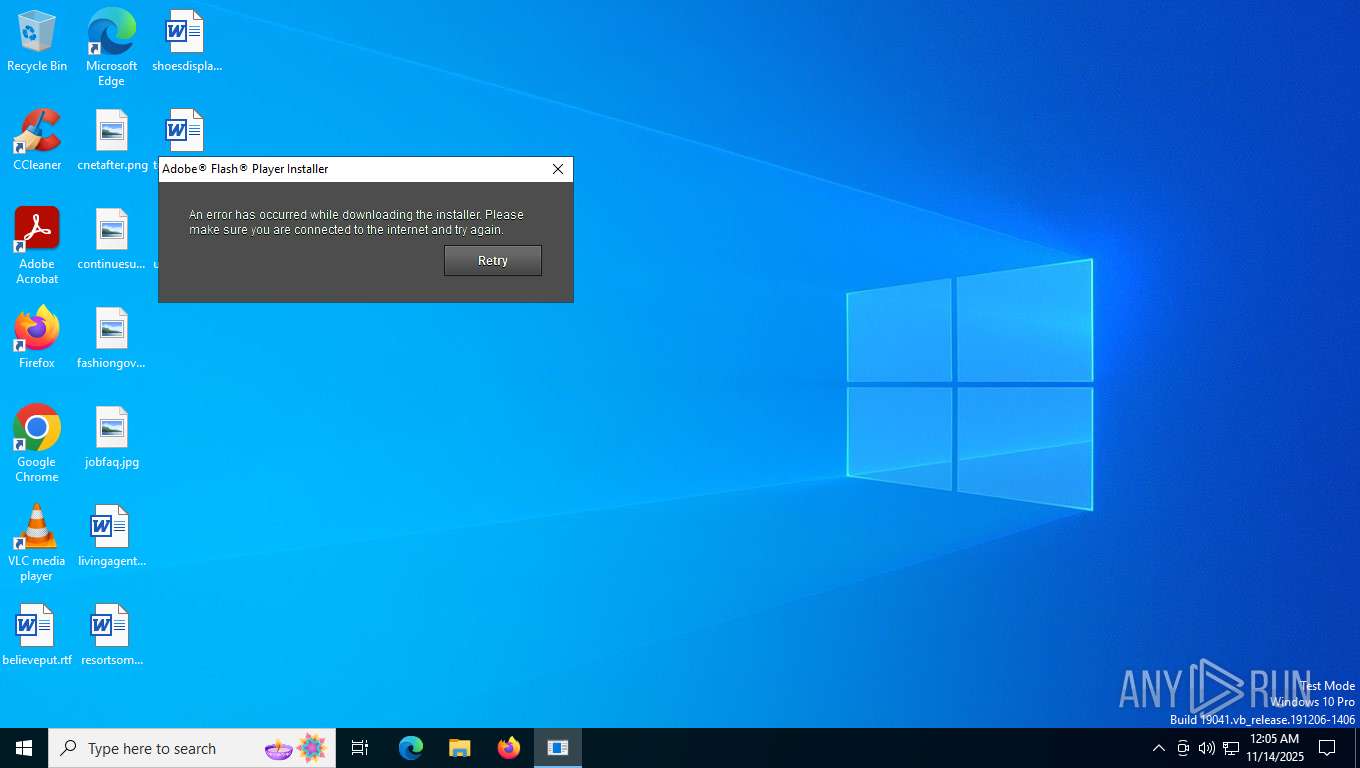The image size is (1360, 768).
Task: Select the VLC media player shortcut
Action: (x=37, y=543)
